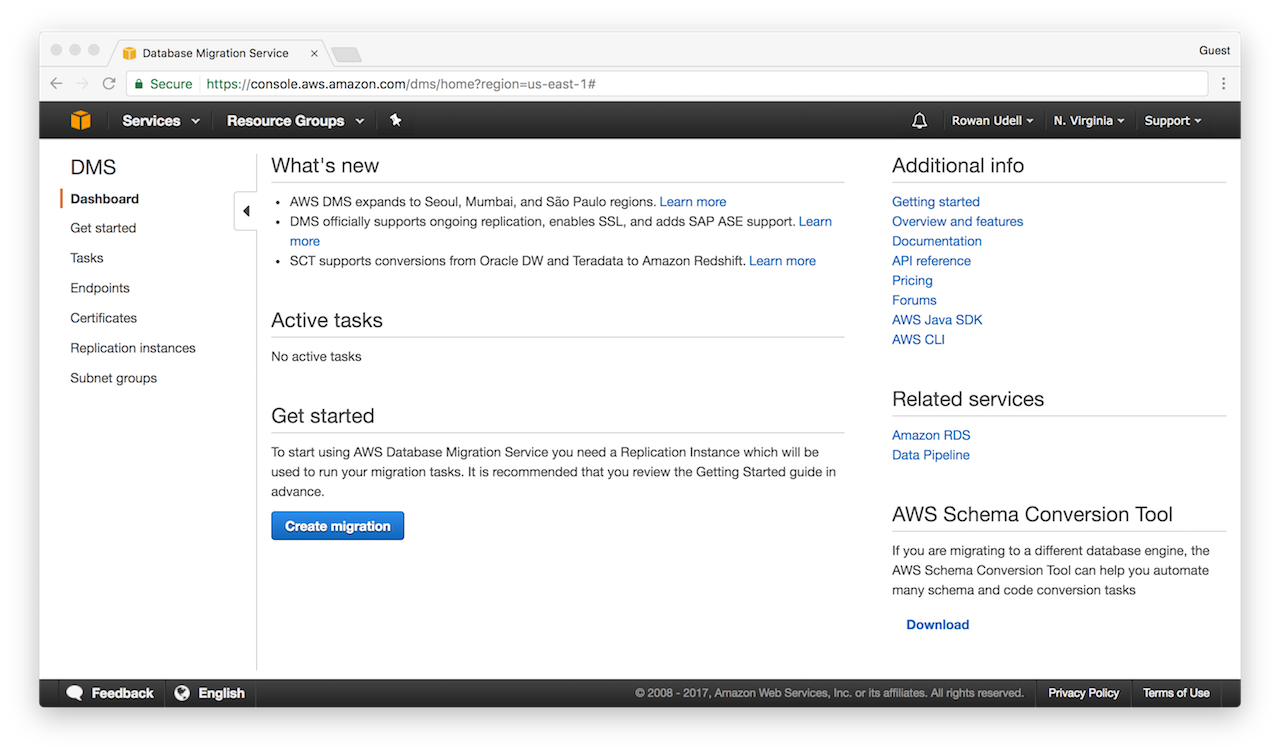Open Endpoints in the sidebar

(100, 288)
